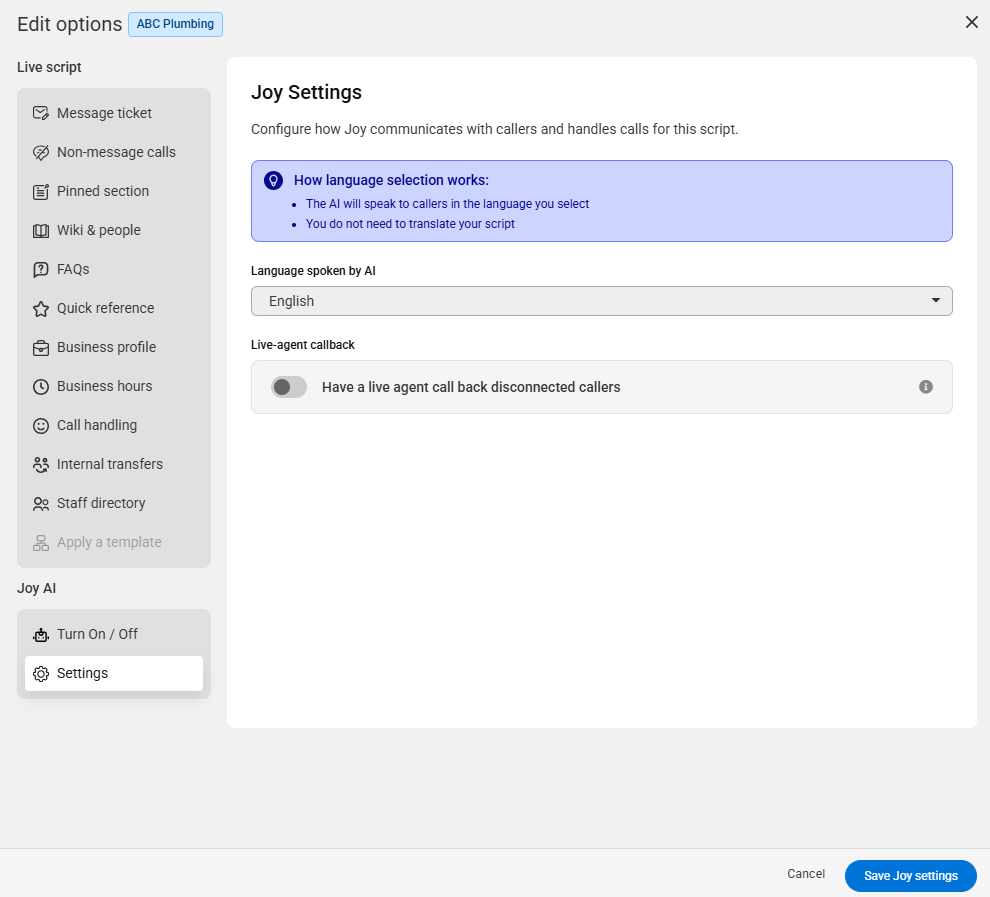Click the Wiki & people book icon
This screenshot has height=897, width=990.
click(x=41, y=231)
